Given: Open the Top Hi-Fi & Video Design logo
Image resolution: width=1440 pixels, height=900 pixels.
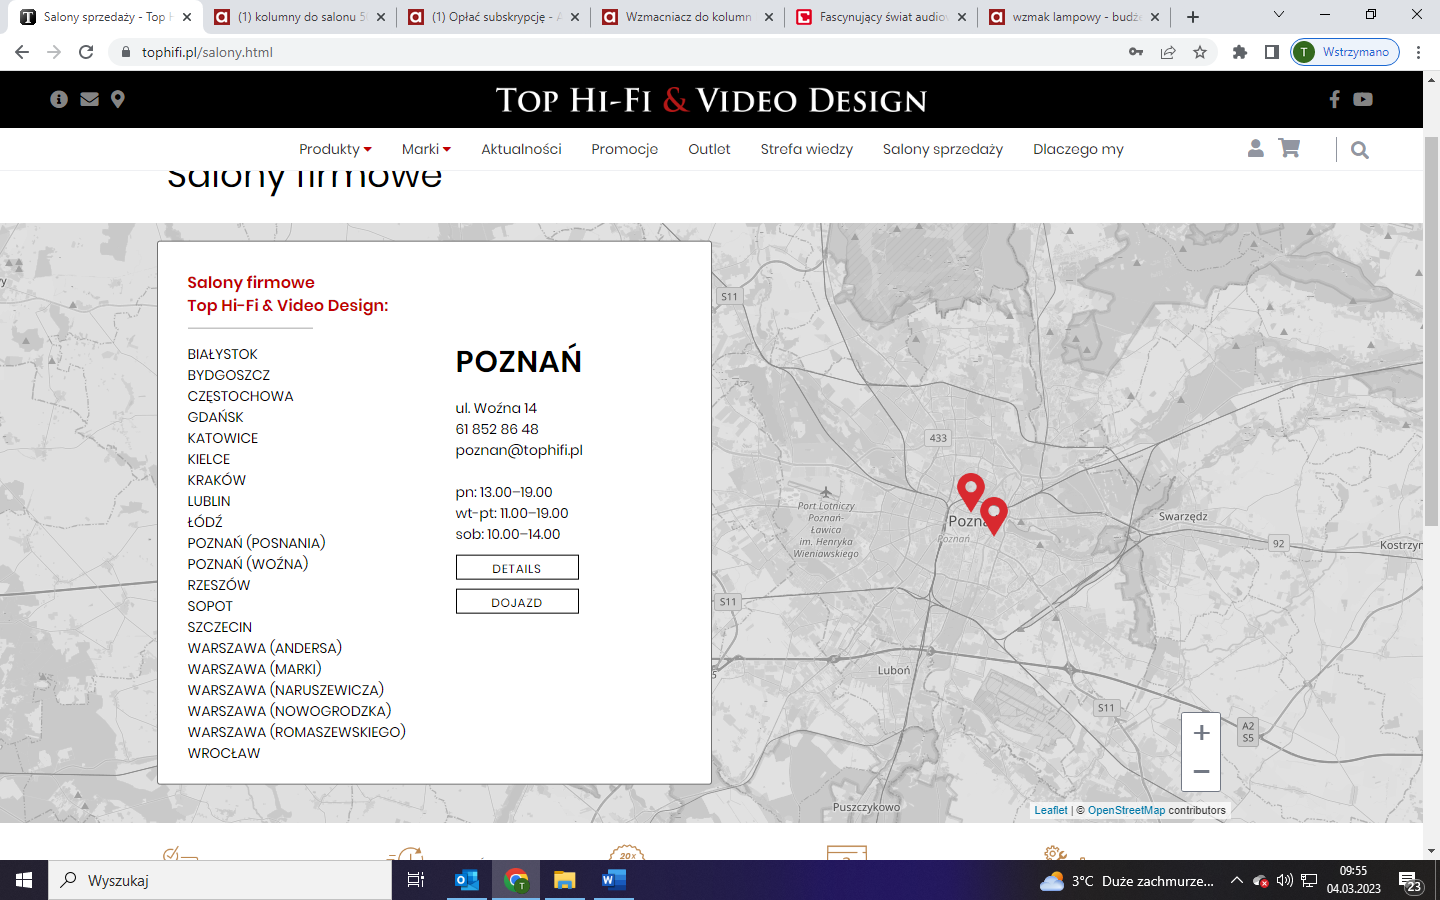Looking at the screenshot, I should 711,100.
